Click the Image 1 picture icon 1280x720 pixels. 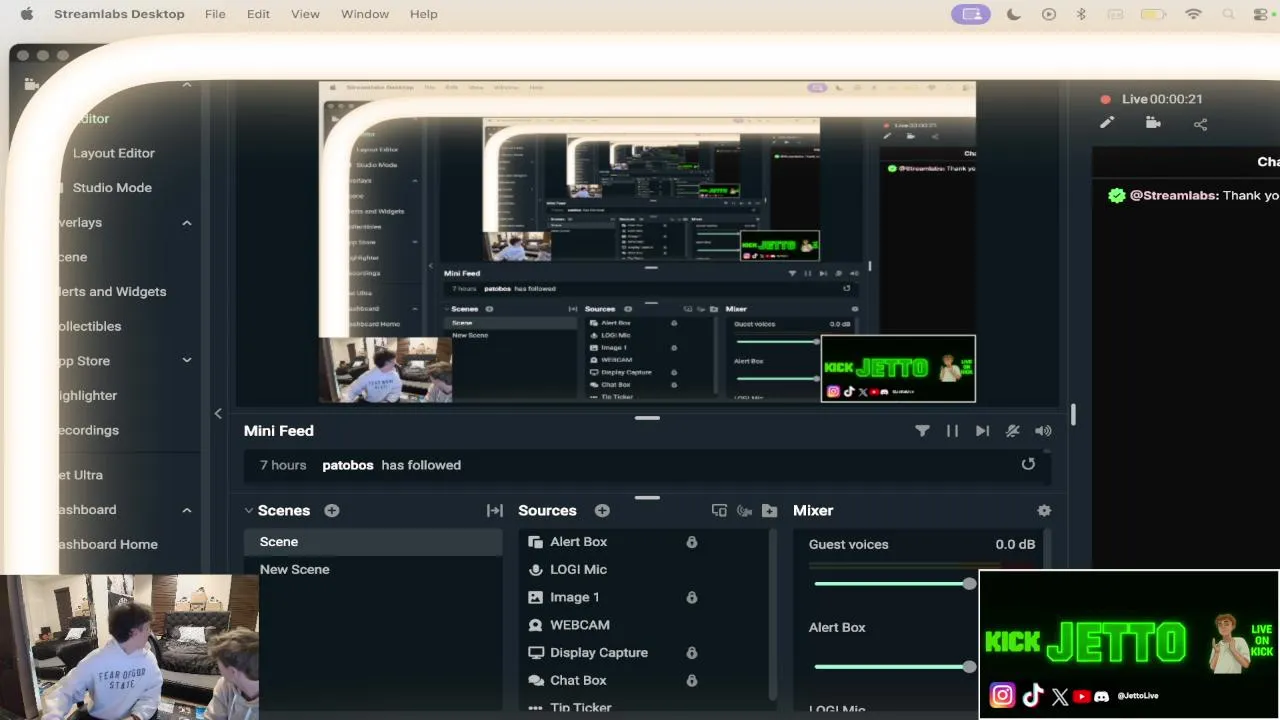[x=535, y=597]
